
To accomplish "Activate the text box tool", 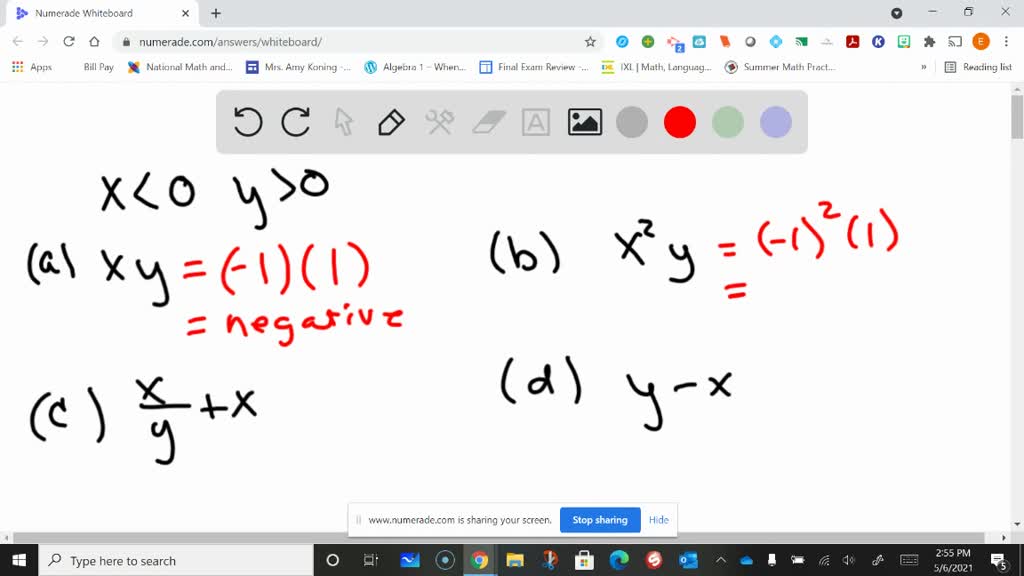I will 536,122.
